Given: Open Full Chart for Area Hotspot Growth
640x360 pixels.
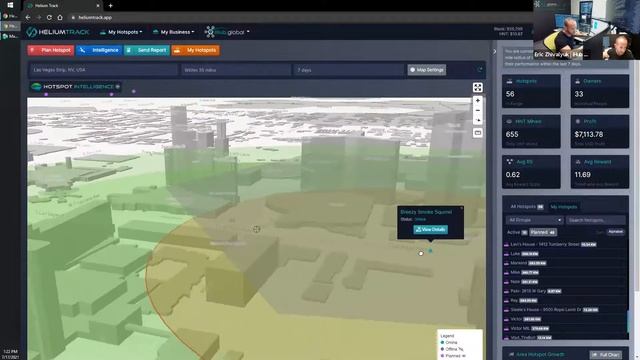Looking at the screenshot, I should click(606, 355).
